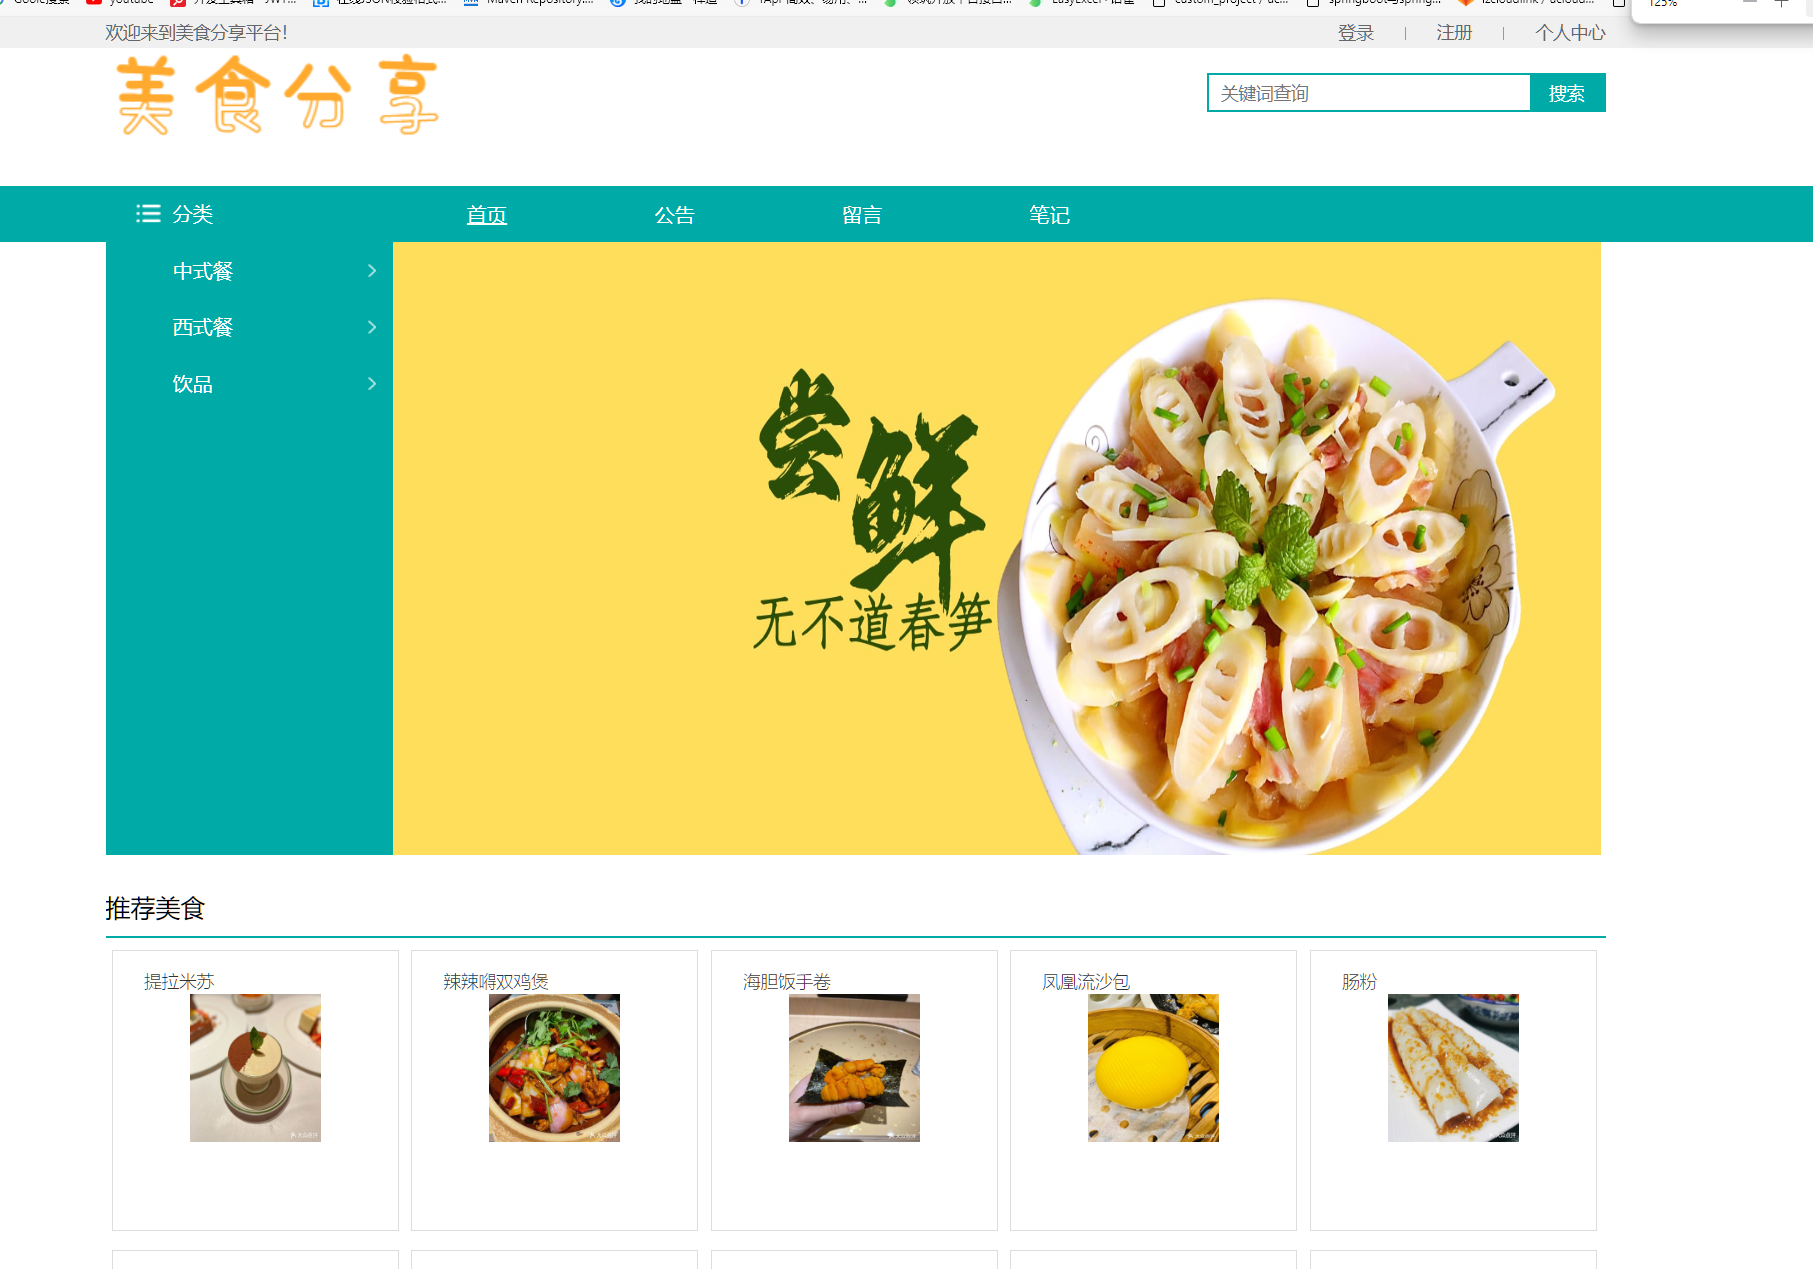Click the 肠粉 title text
This screenshot has height=1269, width=1813.
coord(1359,982)
